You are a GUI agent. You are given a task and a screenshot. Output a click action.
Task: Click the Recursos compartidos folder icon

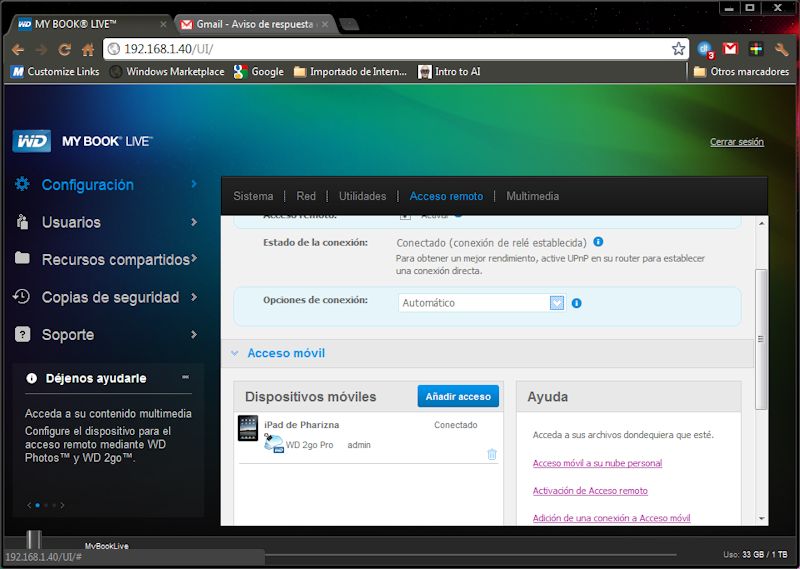22,258
